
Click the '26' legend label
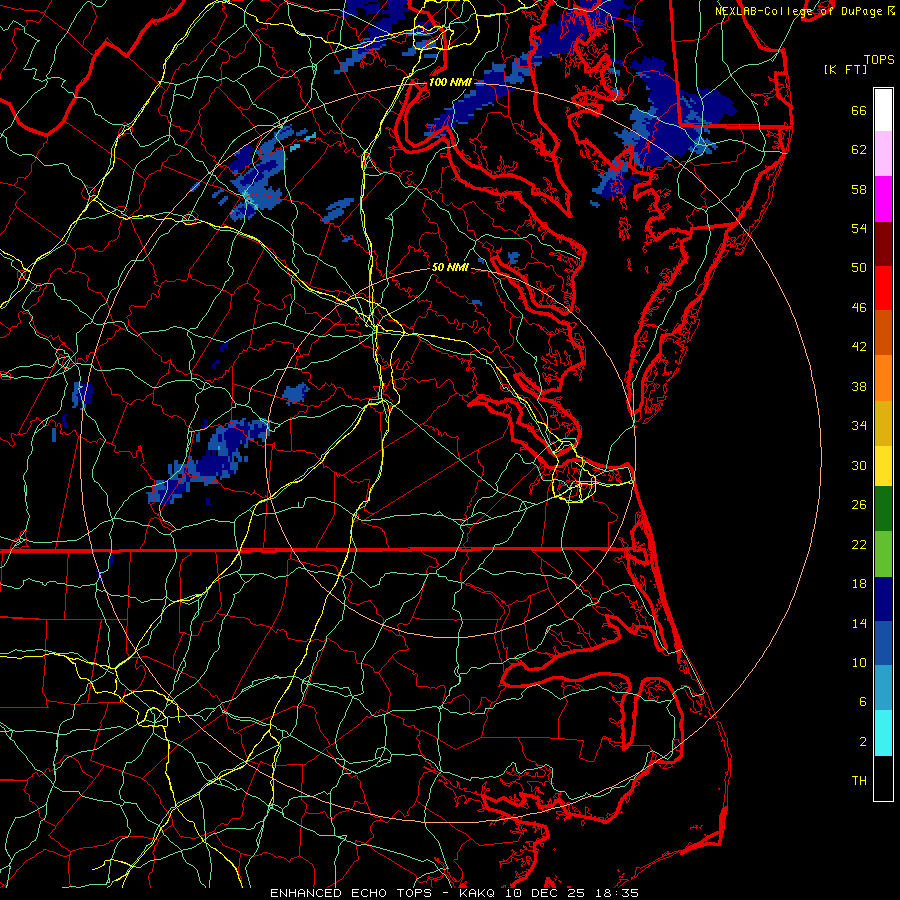859,505
